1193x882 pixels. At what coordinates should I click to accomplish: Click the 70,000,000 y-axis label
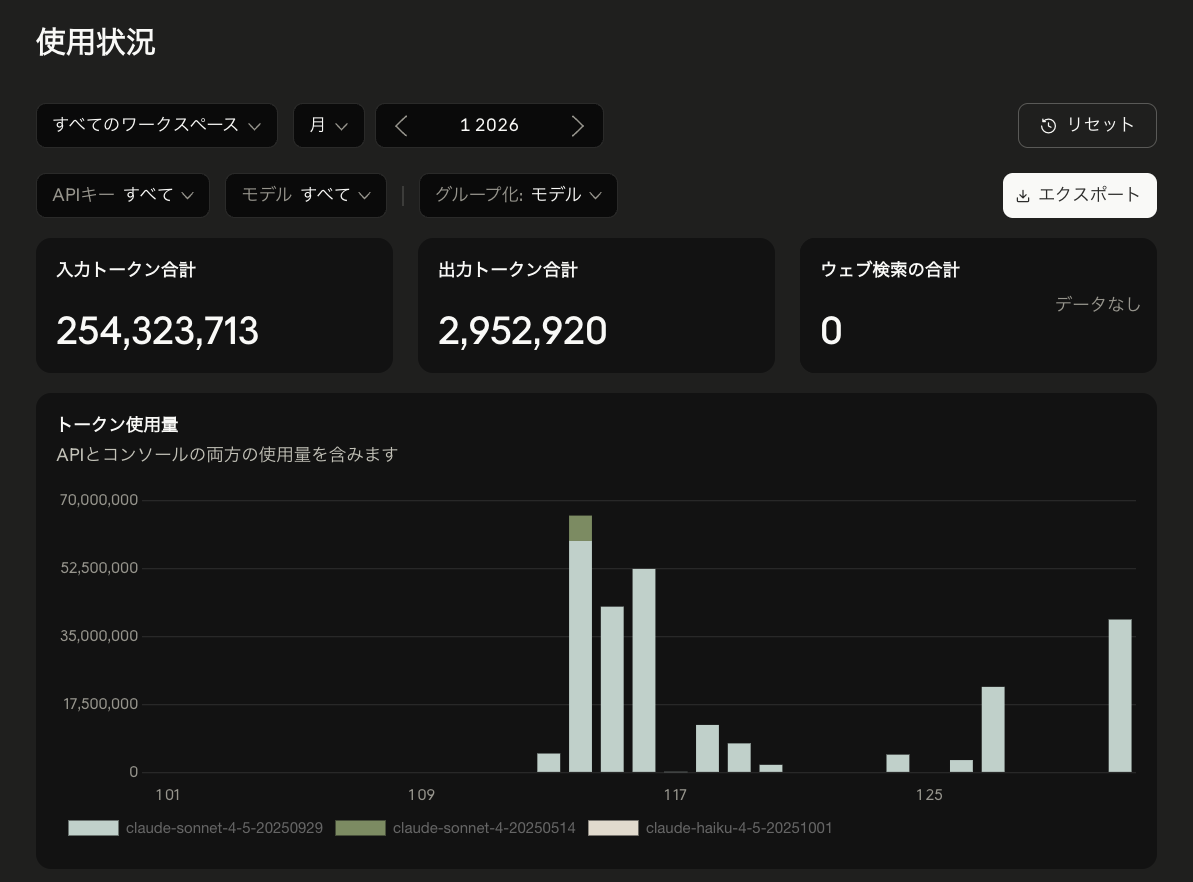tap(99, 500)
